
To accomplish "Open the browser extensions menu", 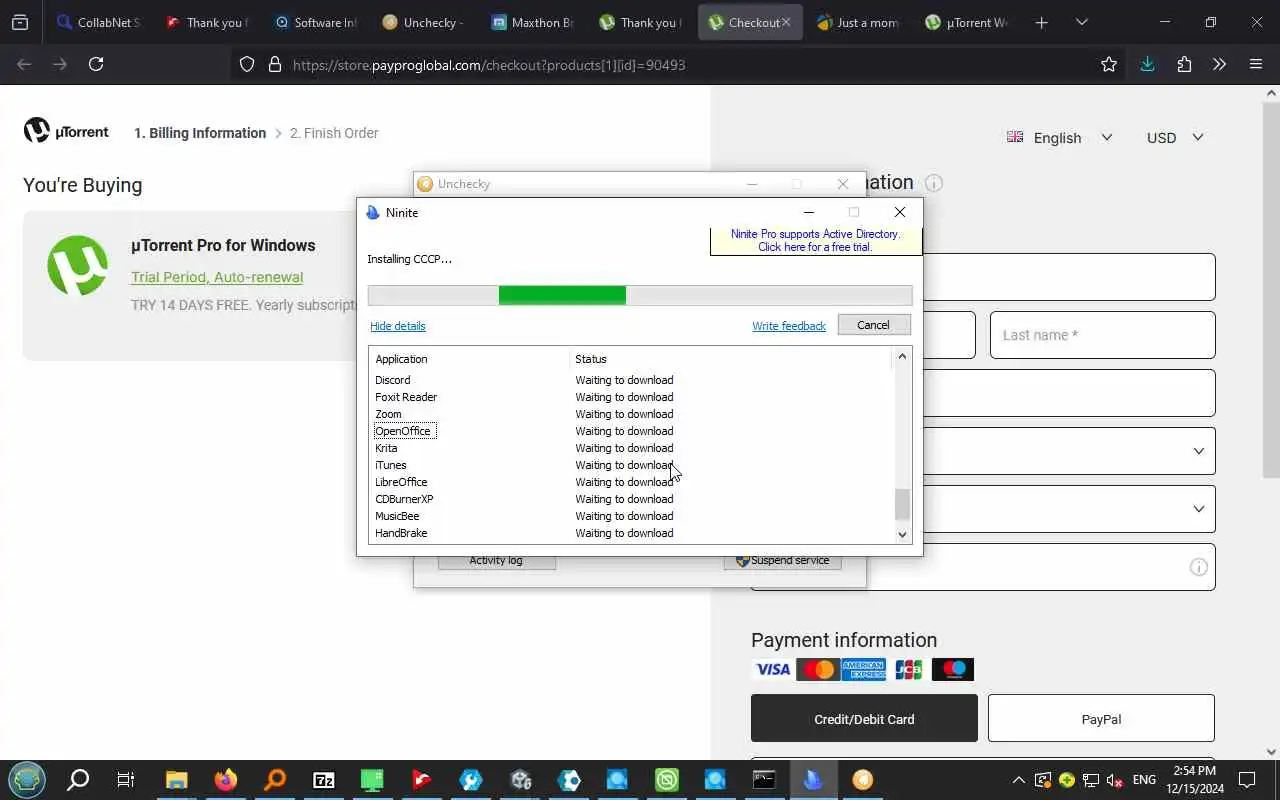I will tap(1184, 64).
